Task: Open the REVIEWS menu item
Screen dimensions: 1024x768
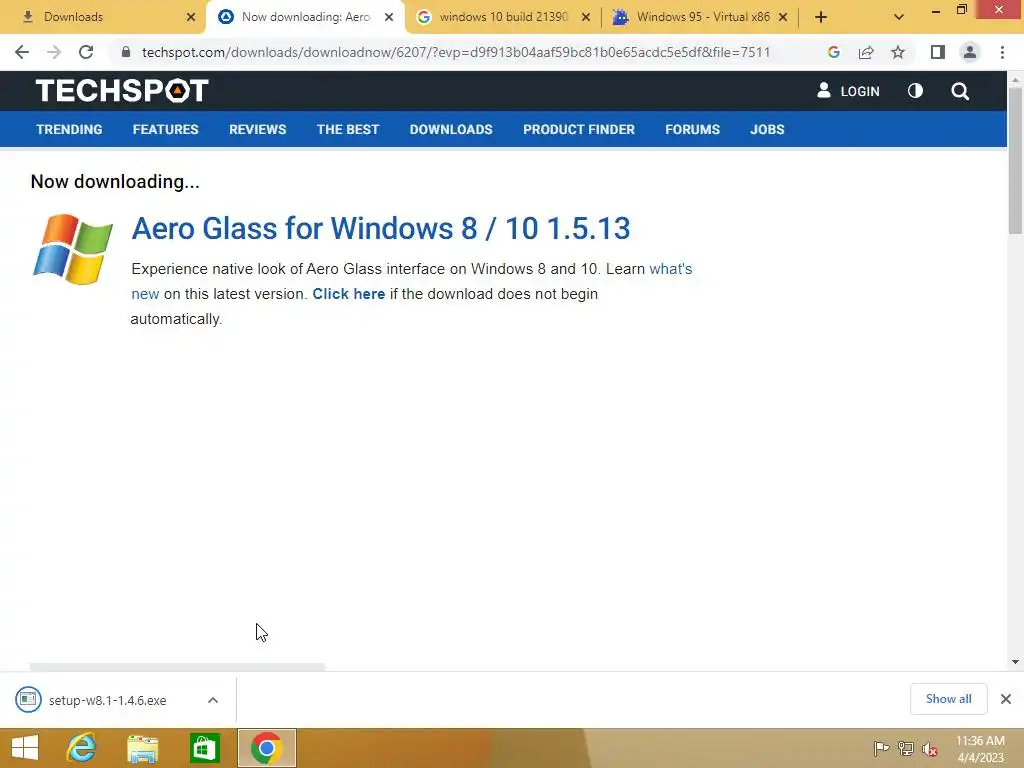Action: click(257, 129)
